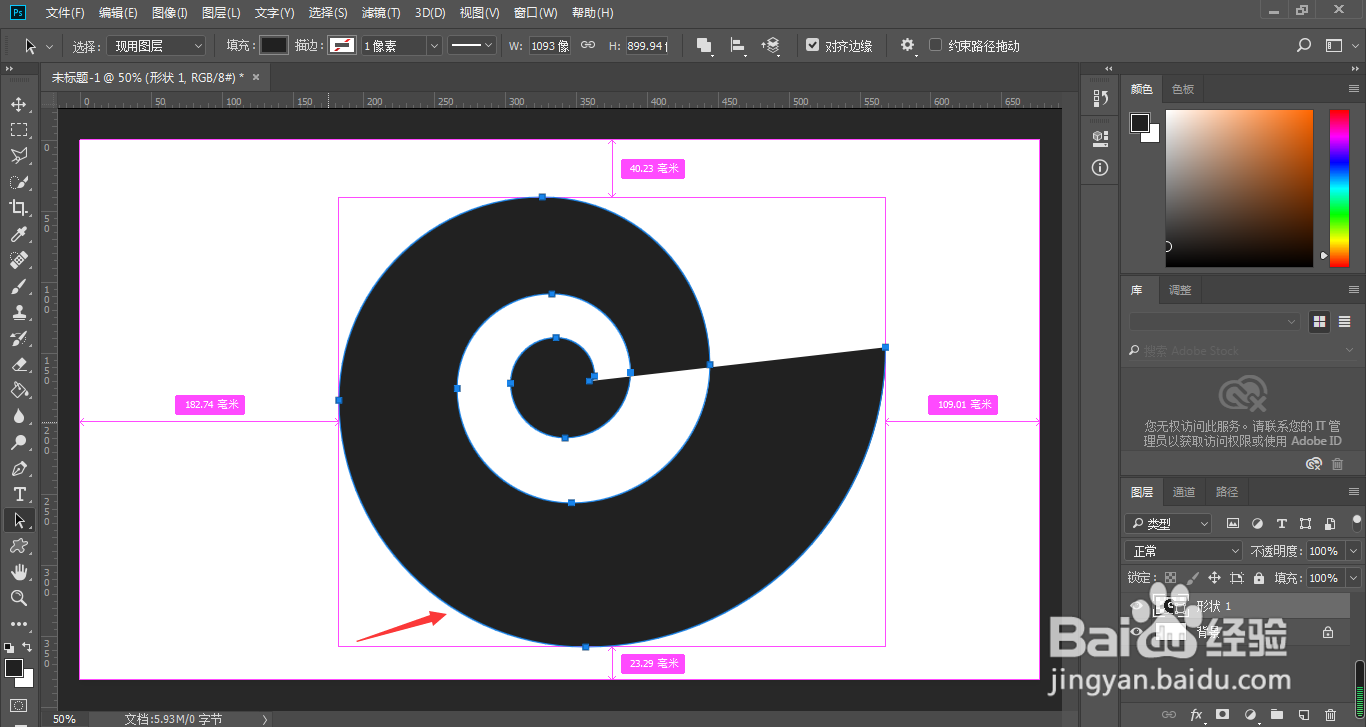Open path operations in options bar
Image resolution: width=1366 pixels, height=727 pixels.
[705, 46]
